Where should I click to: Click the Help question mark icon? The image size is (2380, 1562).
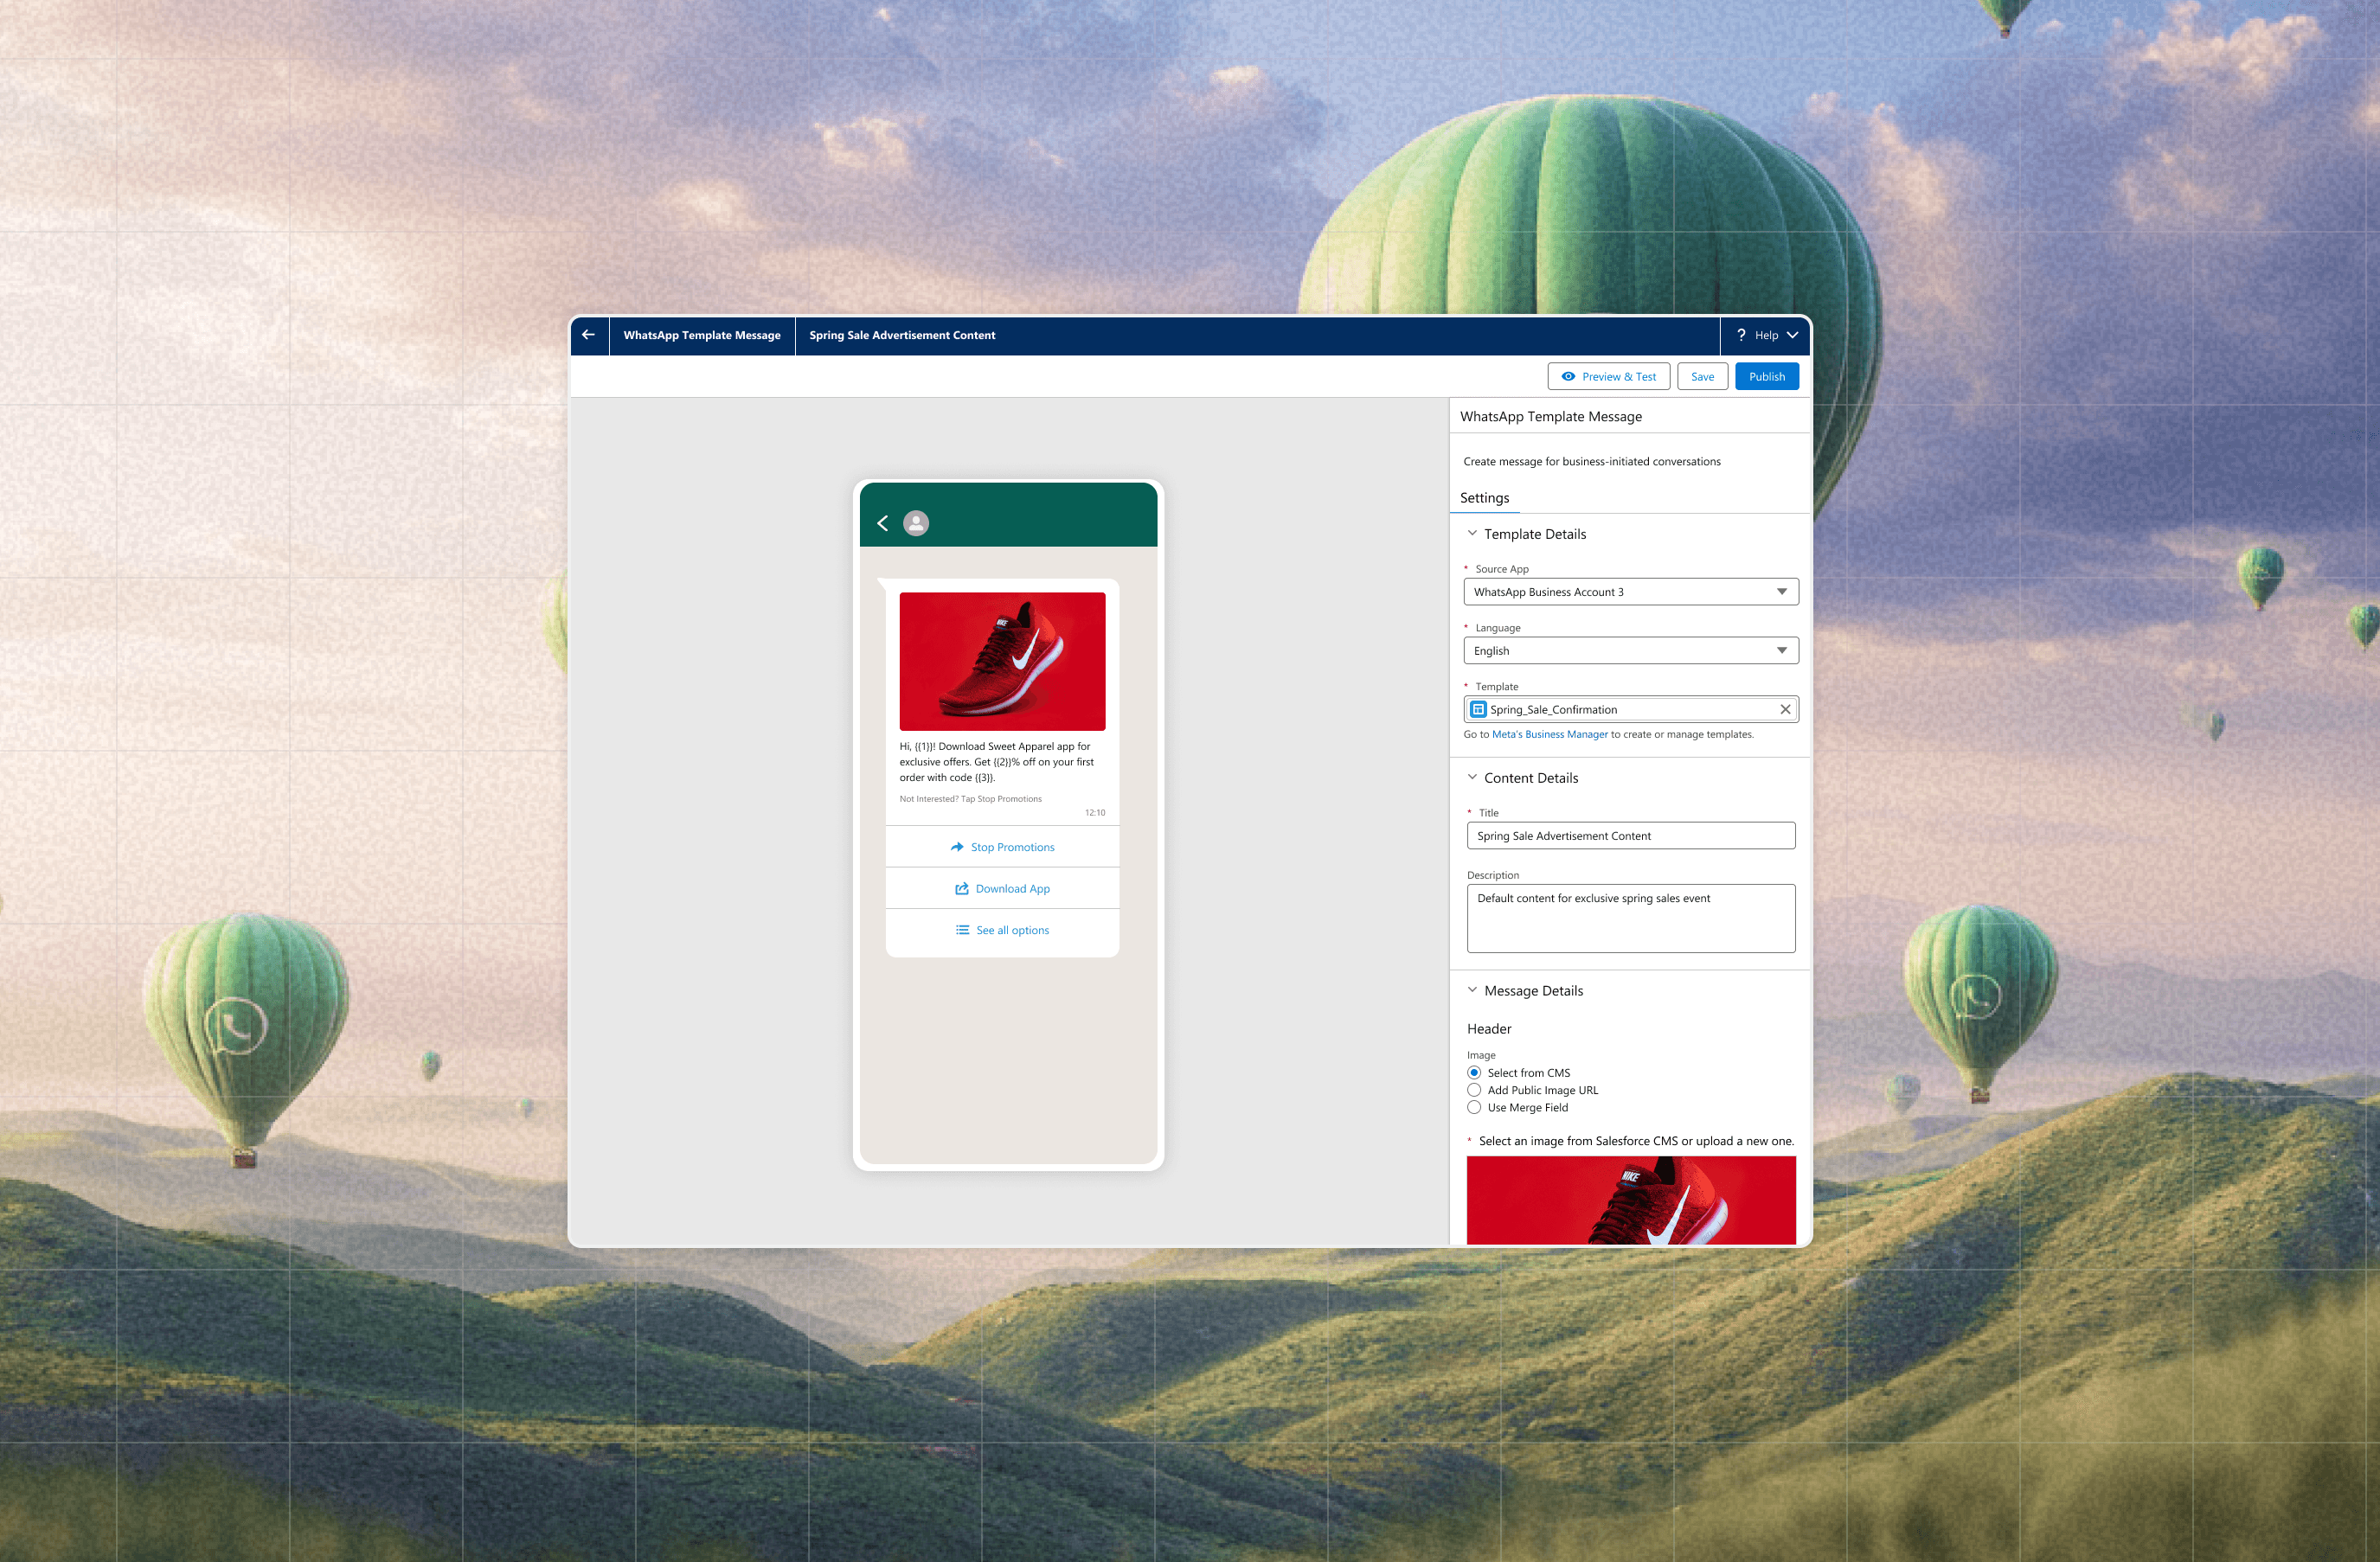coord(1741,335)
